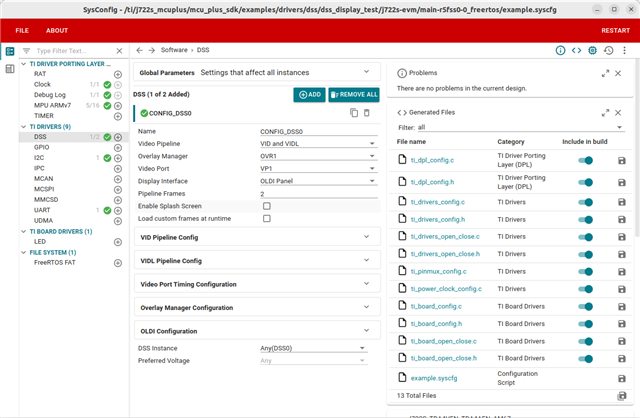Close the Generated Files panel
The height and width of the screenshot is (418, 640).
618,113
